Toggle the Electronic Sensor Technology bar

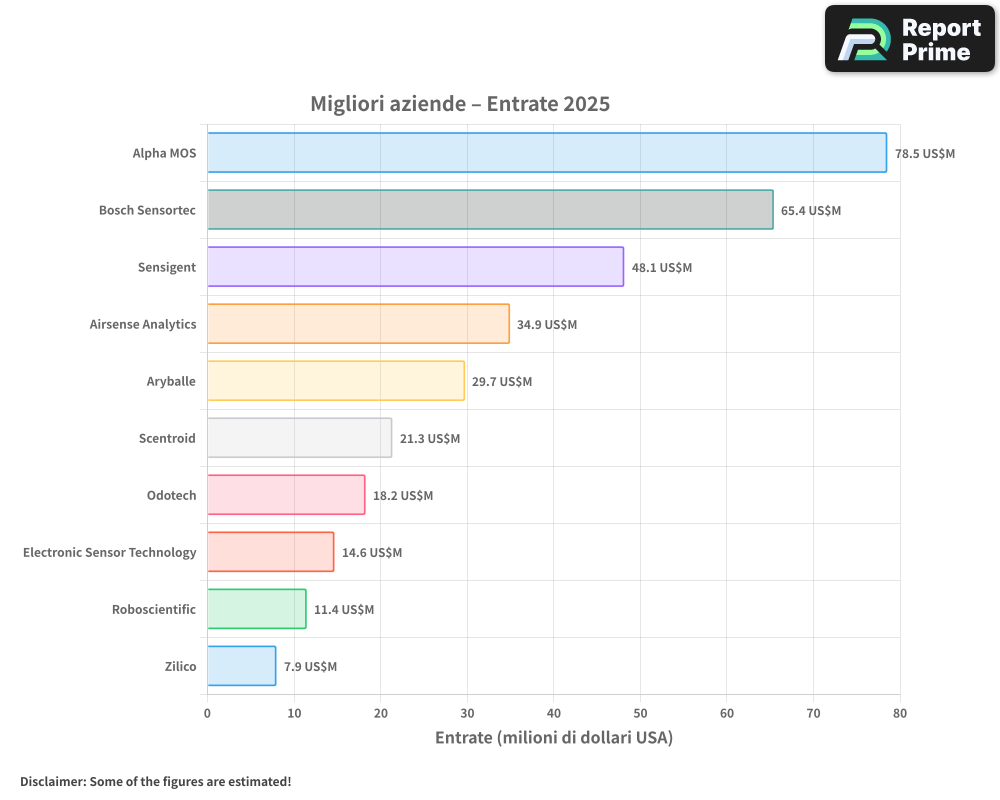[270, 552]
